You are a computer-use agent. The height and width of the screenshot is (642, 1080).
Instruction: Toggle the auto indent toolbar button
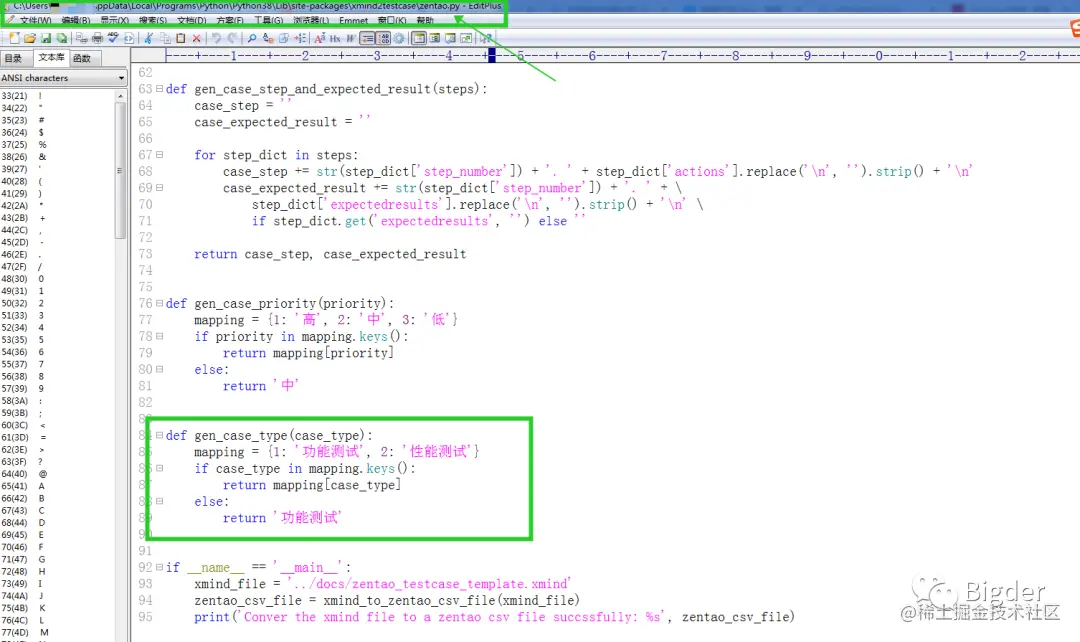coord(367,39)
